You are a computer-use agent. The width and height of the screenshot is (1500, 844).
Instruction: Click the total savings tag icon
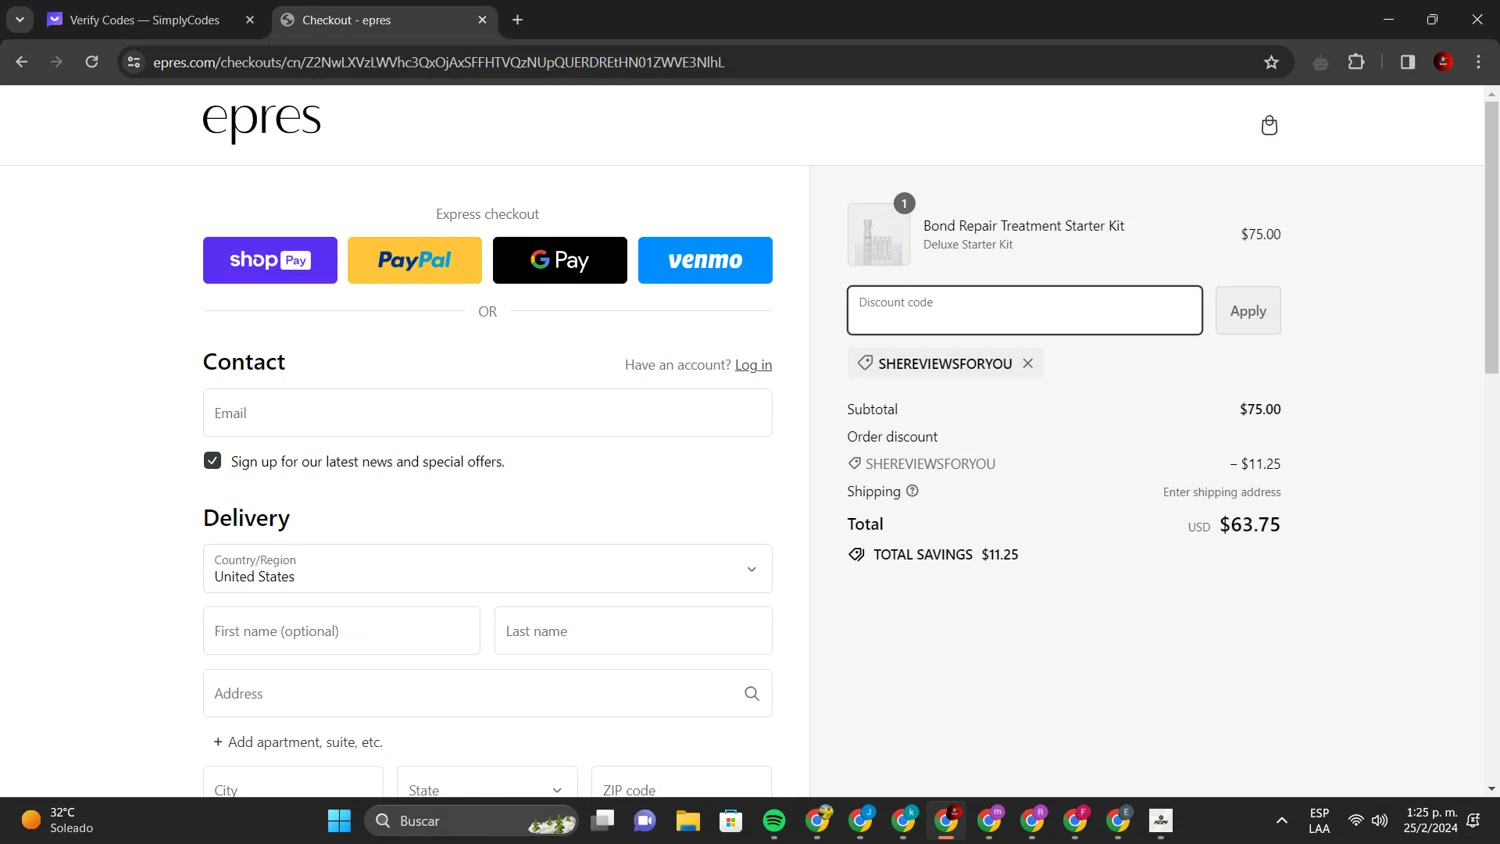(x=857, y=554)
